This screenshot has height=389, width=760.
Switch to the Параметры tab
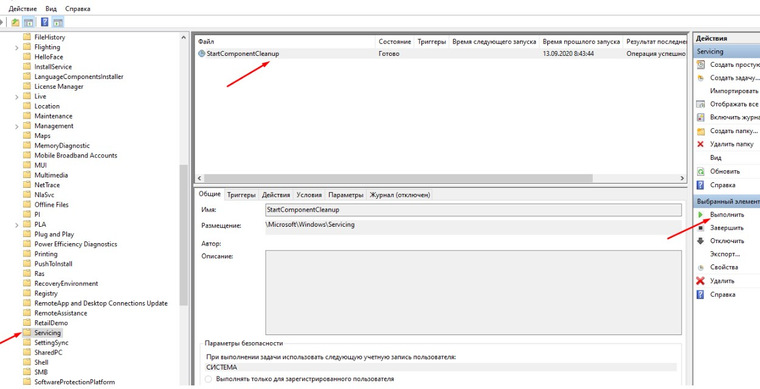(346, 195)
